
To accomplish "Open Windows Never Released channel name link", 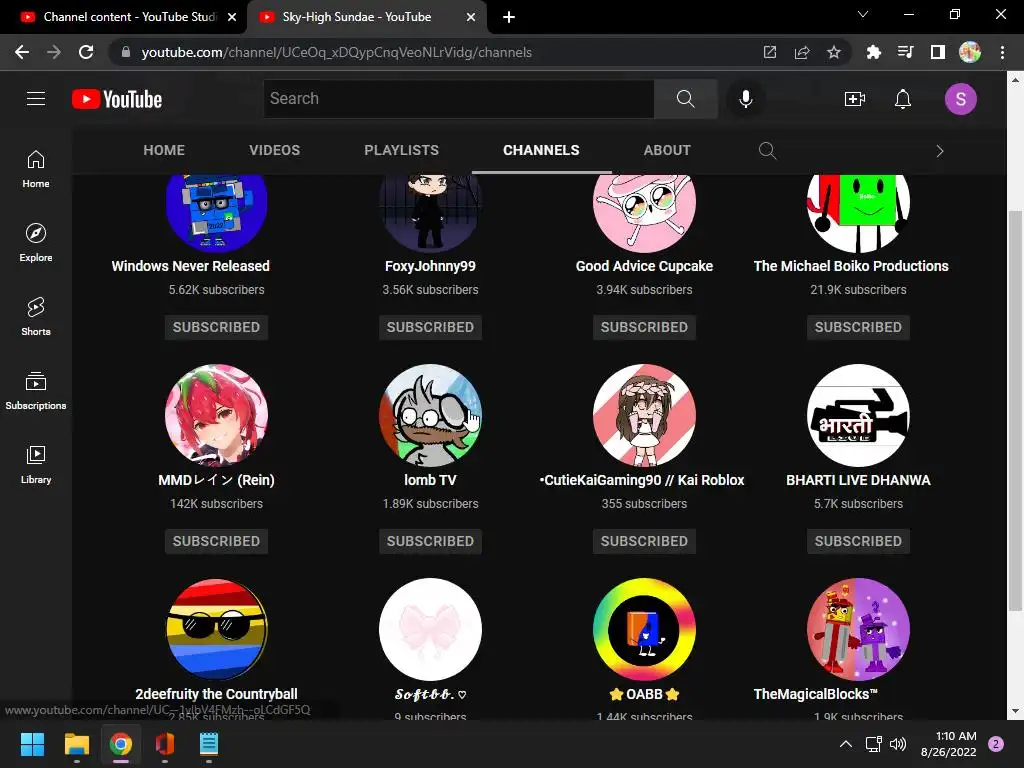I will pos(191,266).
